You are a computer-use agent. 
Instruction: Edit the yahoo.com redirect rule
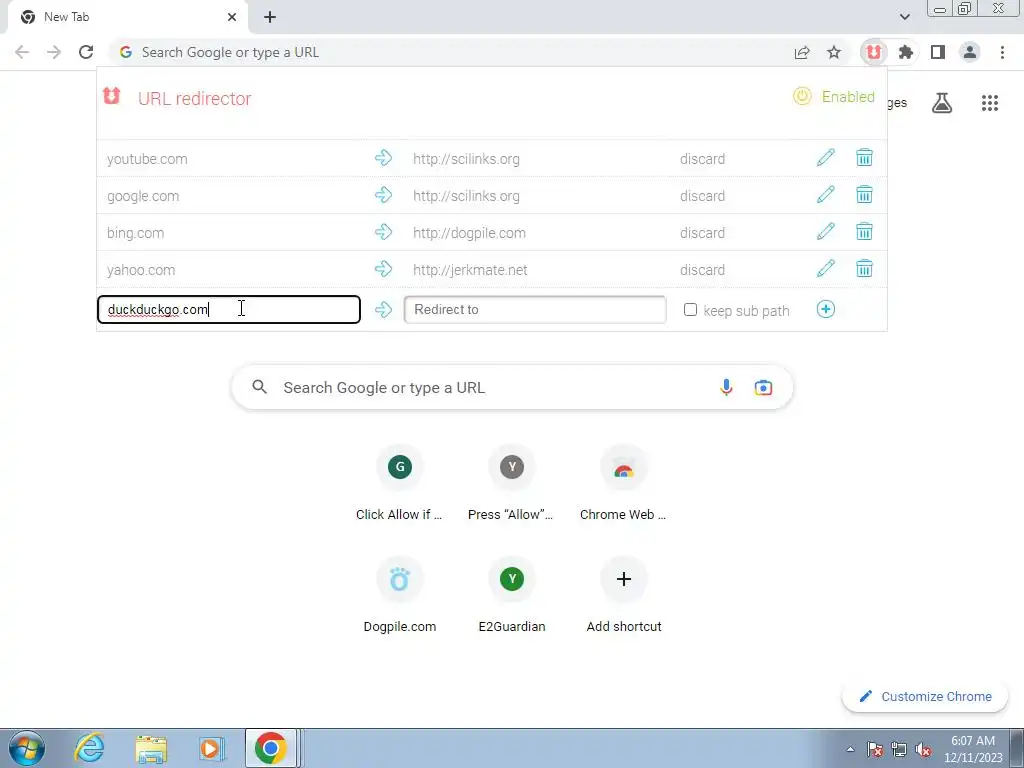825,268
